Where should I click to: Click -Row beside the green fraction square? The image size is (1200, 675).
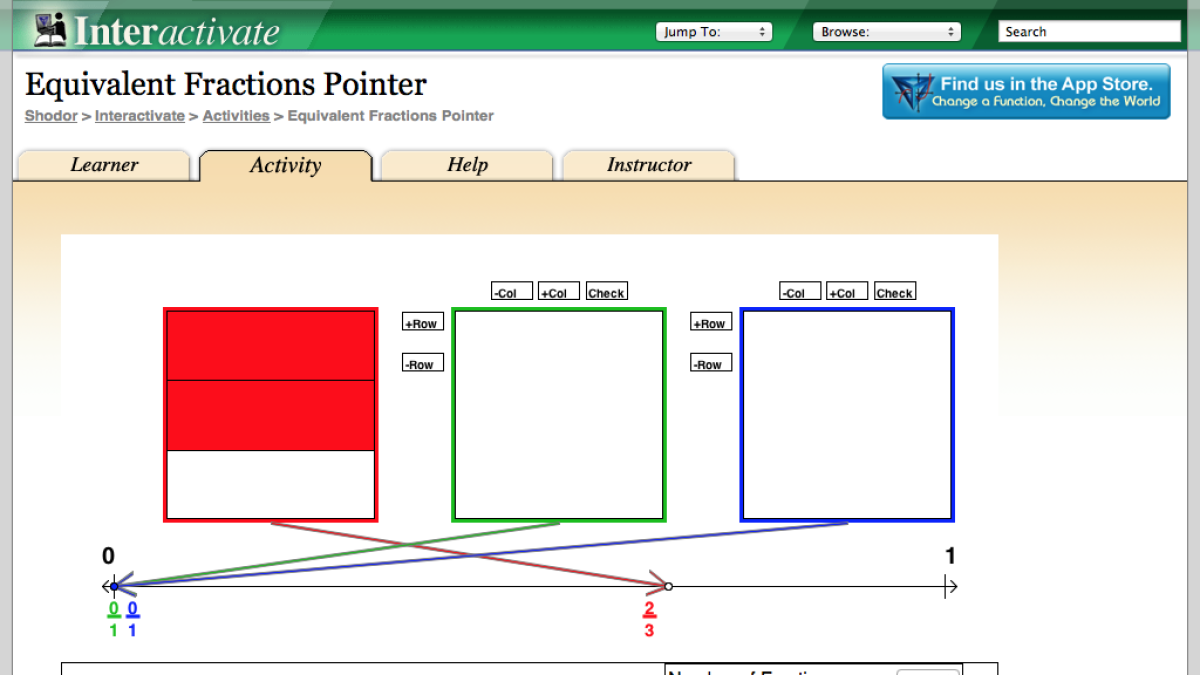pyautogui.click(x=422, y=362)
